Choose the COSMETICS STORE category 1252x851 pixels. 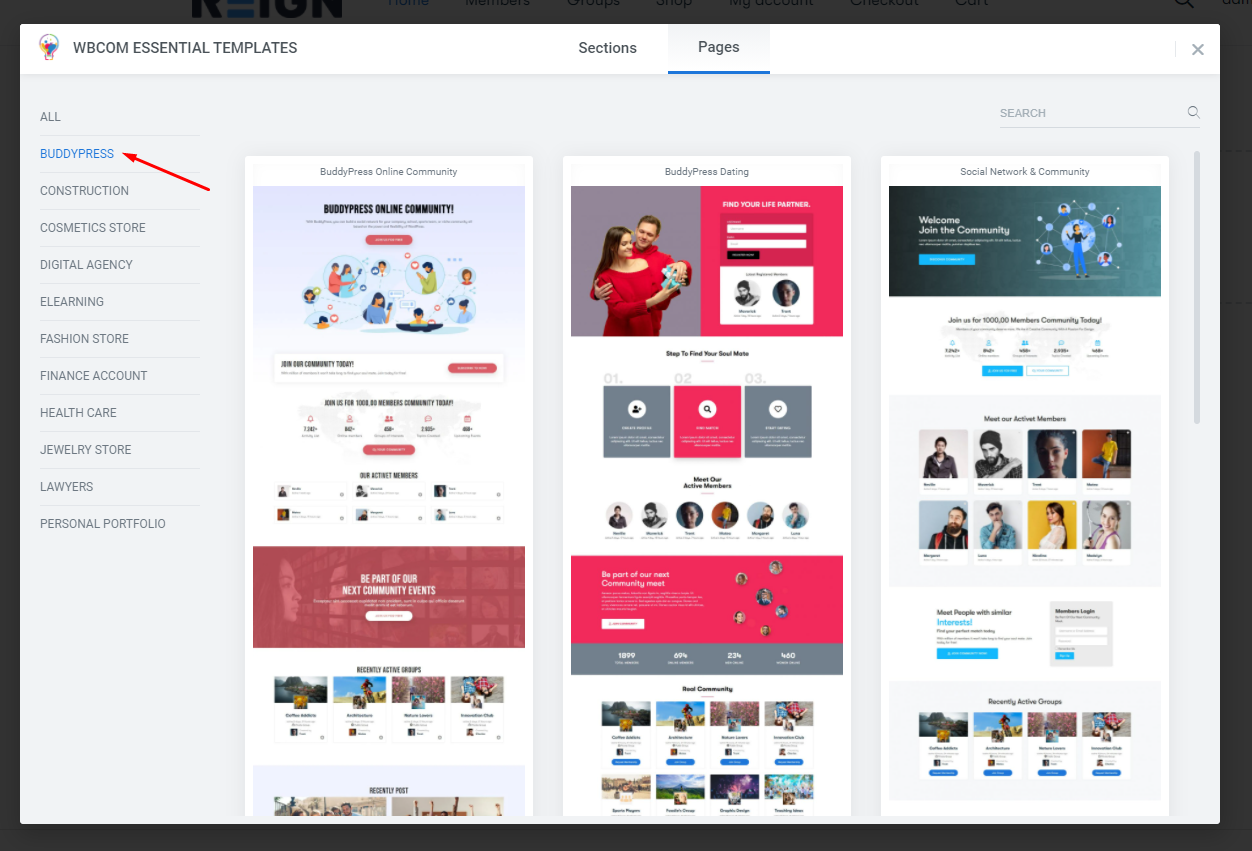pos(93,228)
